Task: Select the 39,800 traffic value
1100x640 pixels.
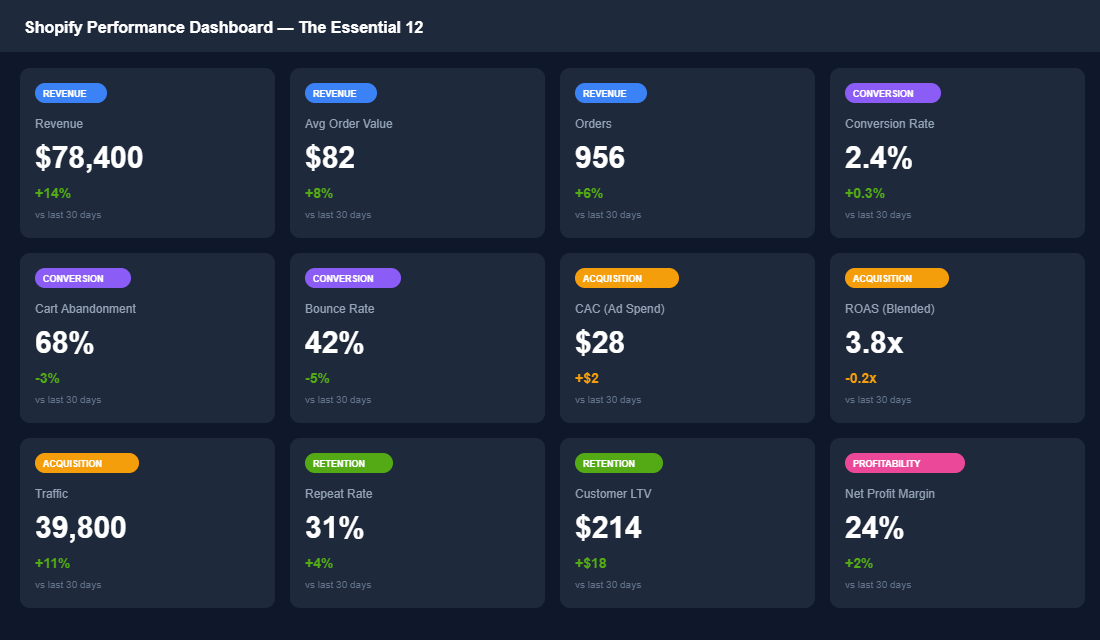Action: [x=81, y=528]
